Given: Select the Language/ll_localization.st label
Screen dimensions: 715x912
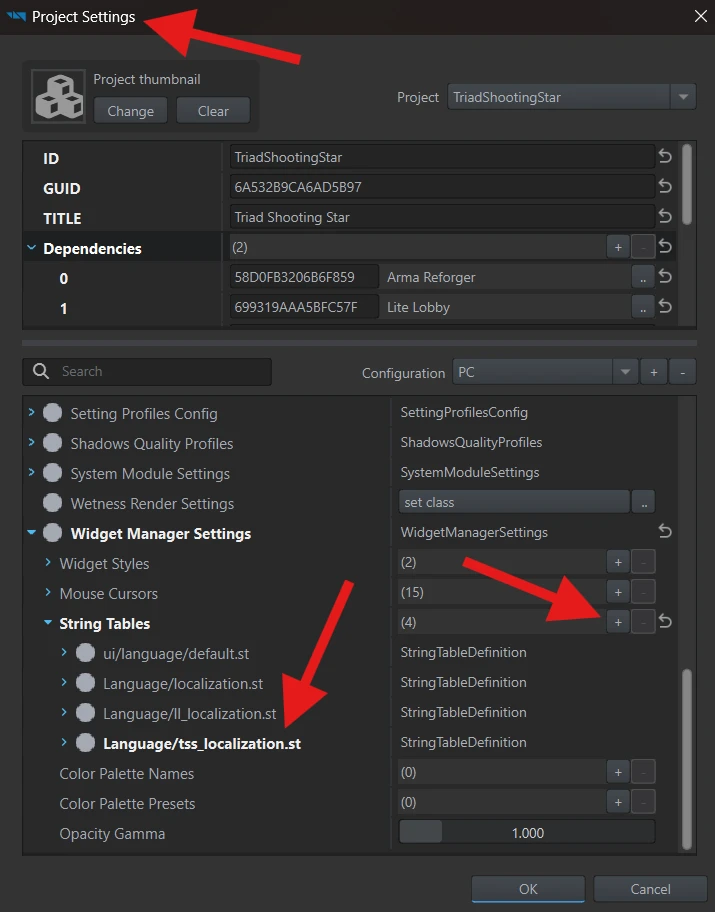Looking at the screenshot, I should coord(189,714).
